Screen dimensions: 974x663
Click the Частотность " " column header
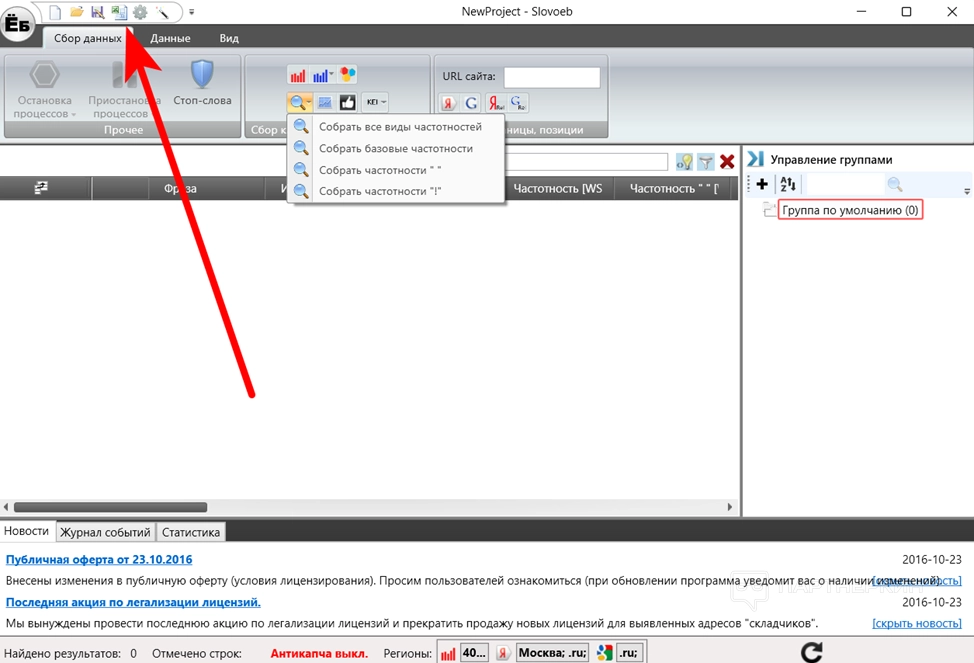[675, 188]
